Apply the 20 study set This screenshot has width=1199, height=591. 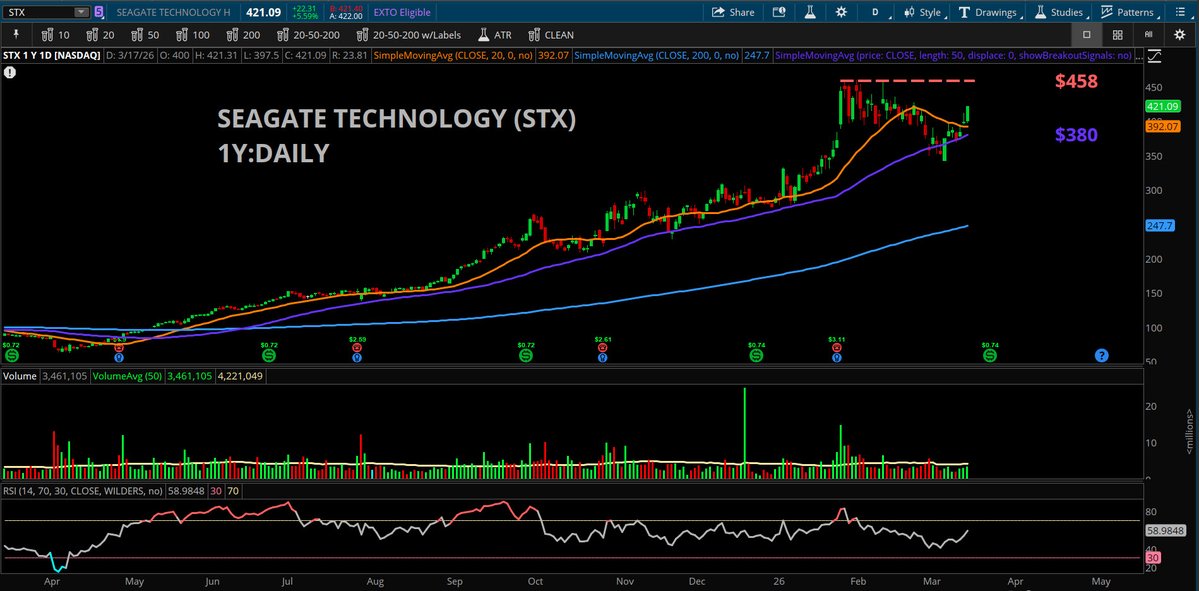(x=101, y=34)
